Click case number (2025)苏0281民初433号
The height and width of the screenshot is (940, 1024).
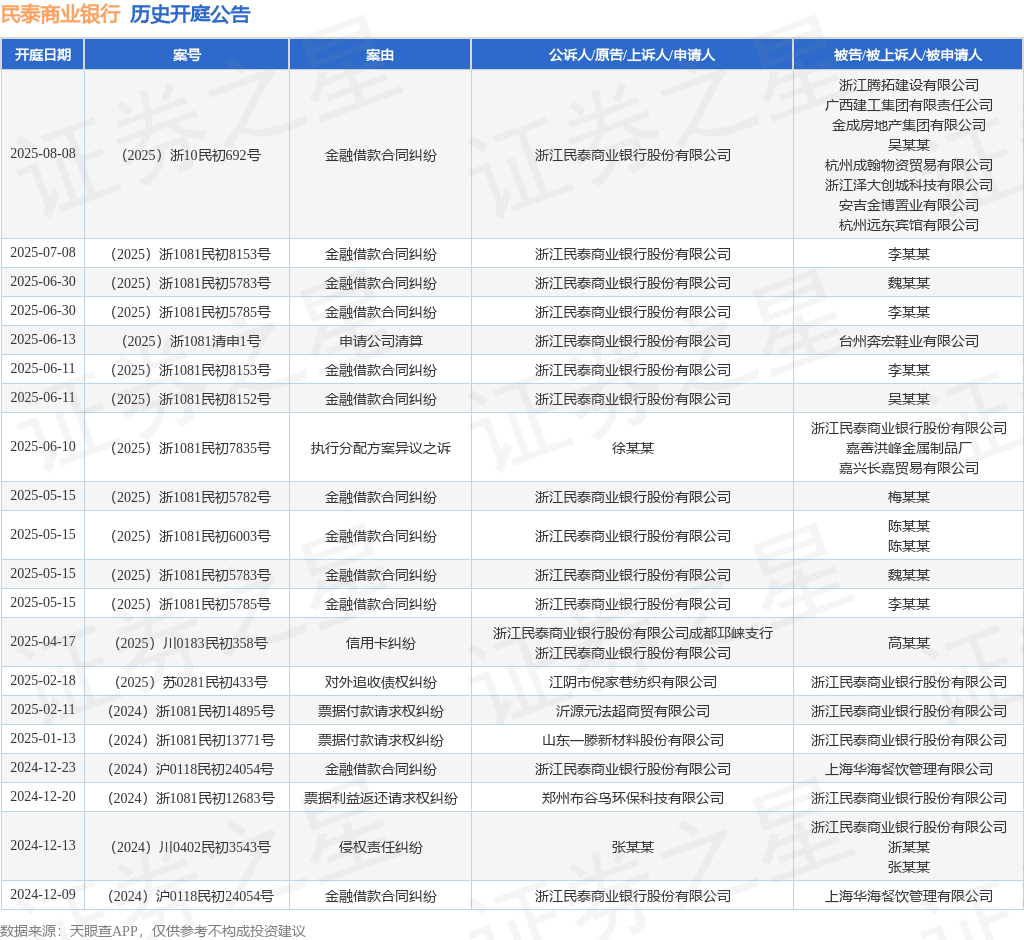191,682
